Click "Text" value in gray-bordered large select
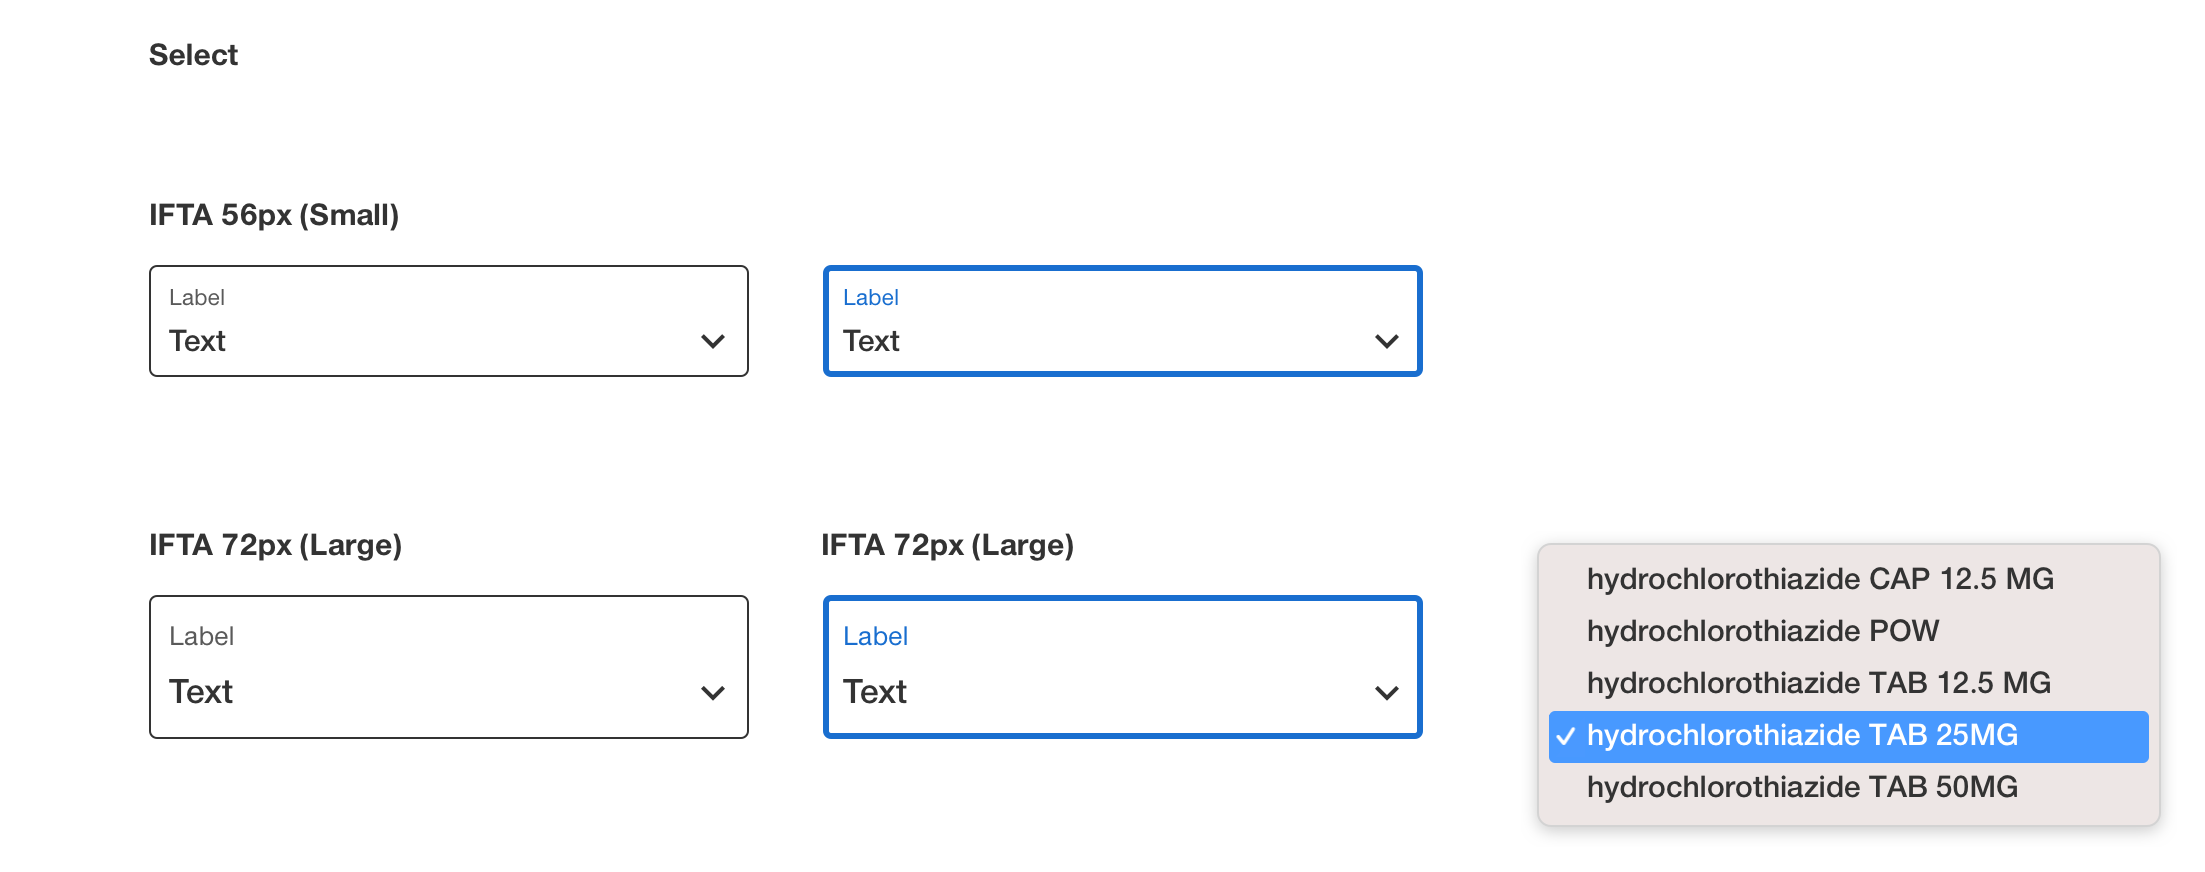The image size is (2205, 872). (x=200, y=692)
